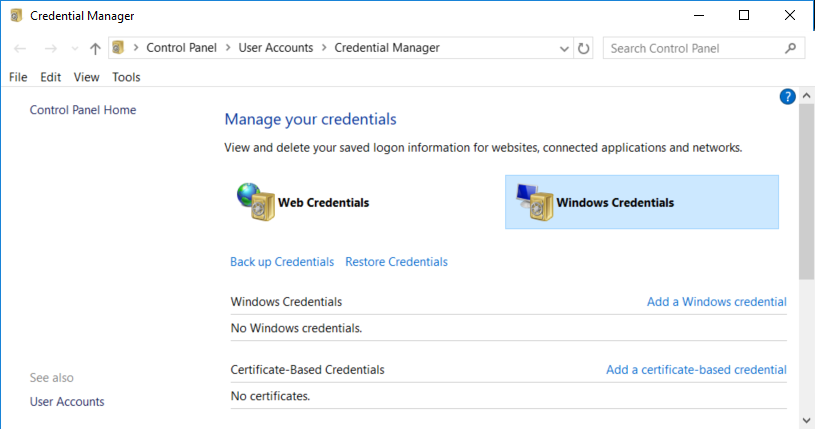Expand the address bar history dropdown
The image size is (815, 429).
(564, 48)
